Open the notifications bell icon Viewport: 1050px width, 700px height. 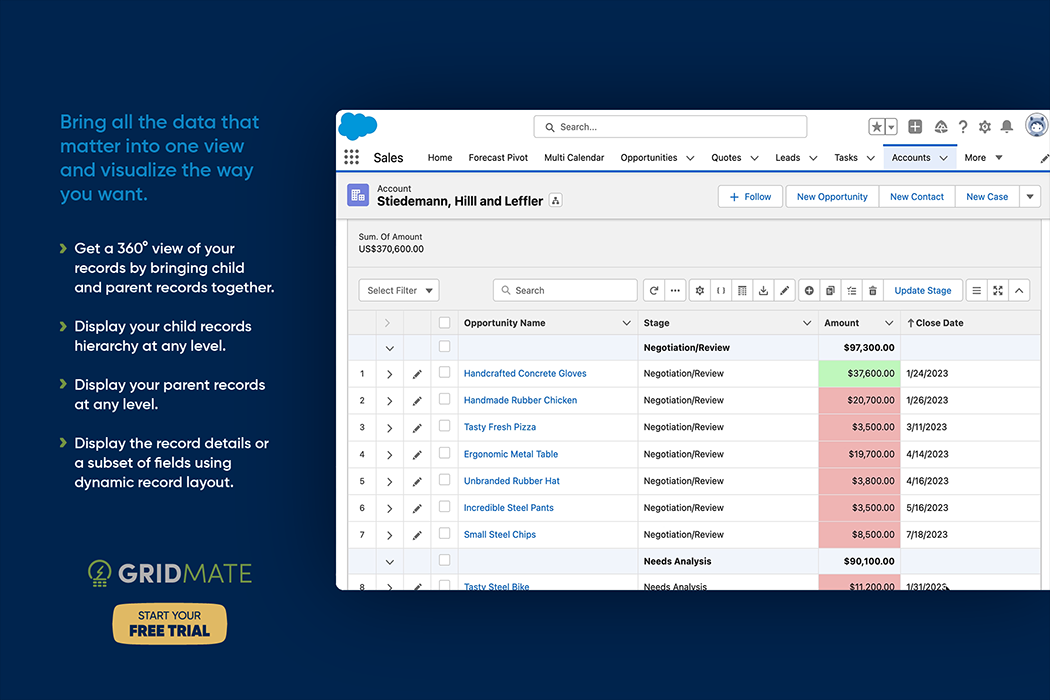tap(1007, 127)
